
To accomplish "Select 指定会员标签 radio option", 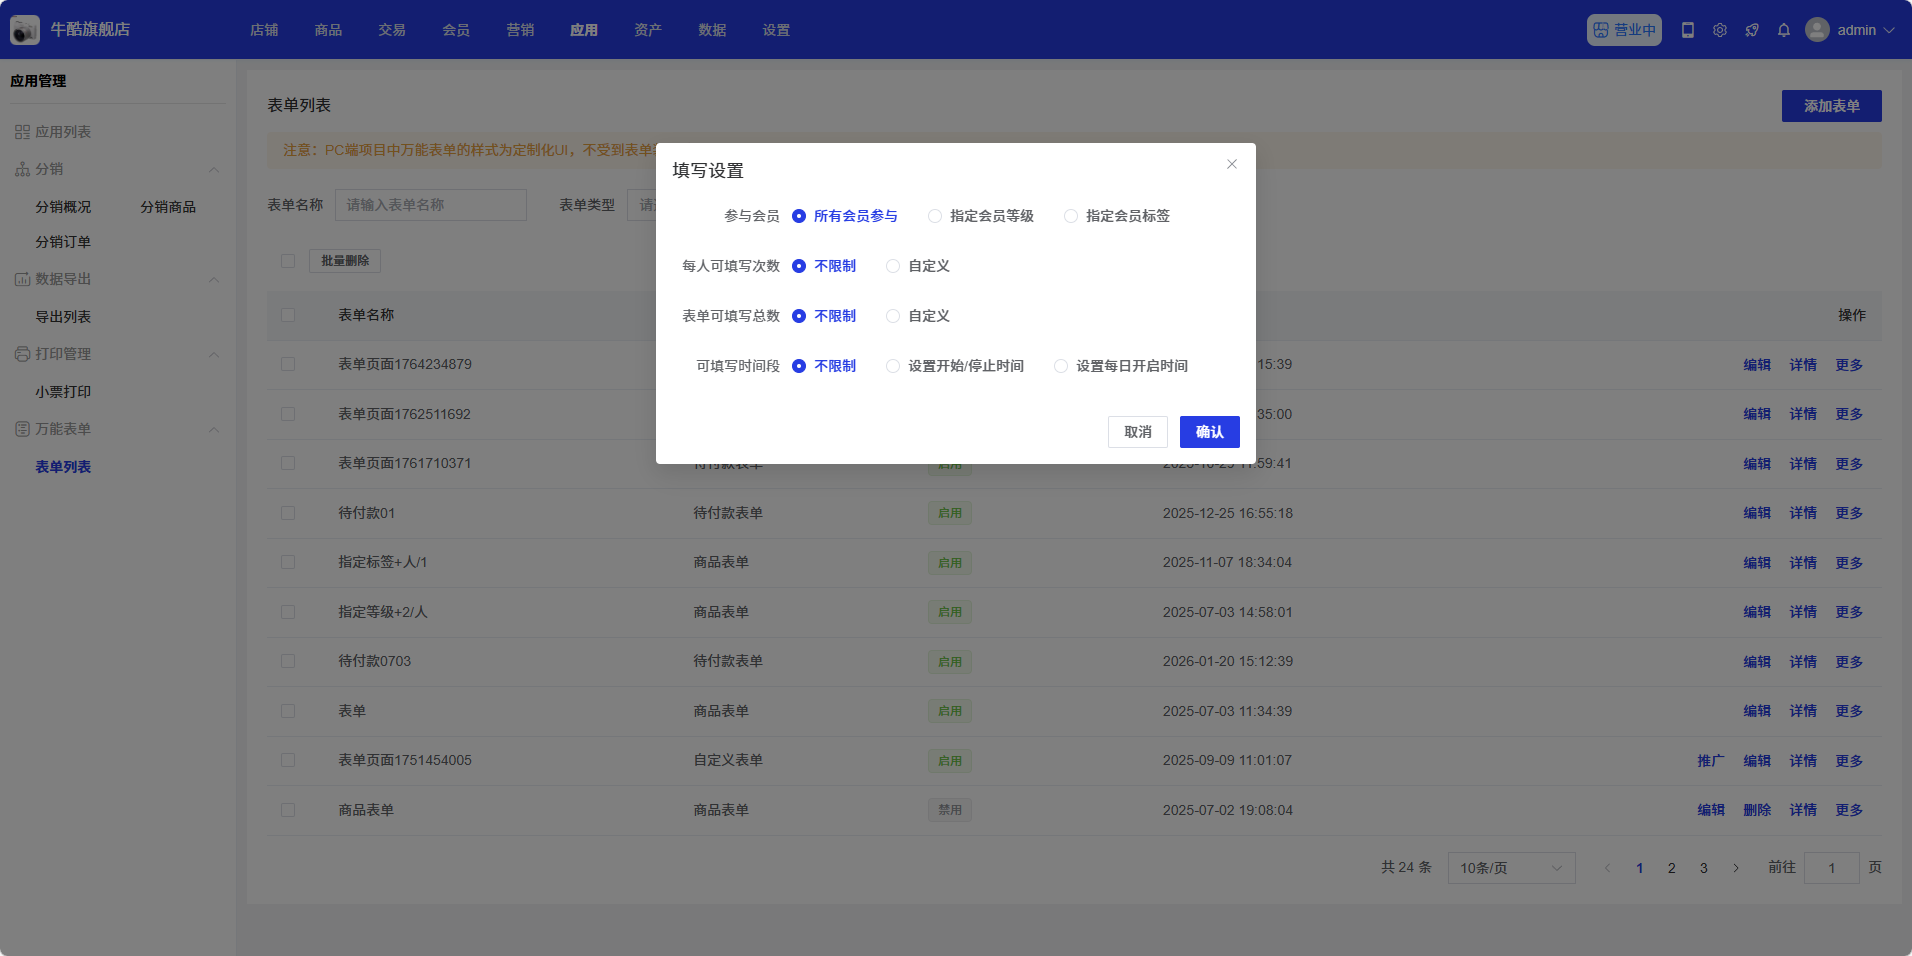I will 1071,216.
